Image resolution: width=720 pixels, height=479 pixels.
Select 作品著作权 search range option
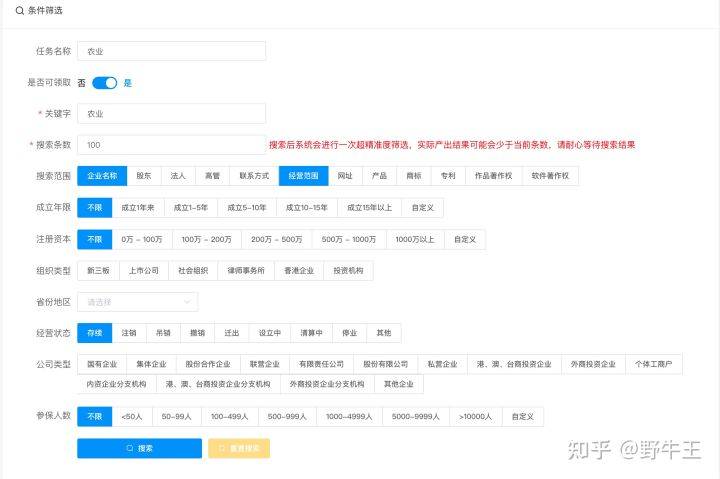[x=494, y=176]
